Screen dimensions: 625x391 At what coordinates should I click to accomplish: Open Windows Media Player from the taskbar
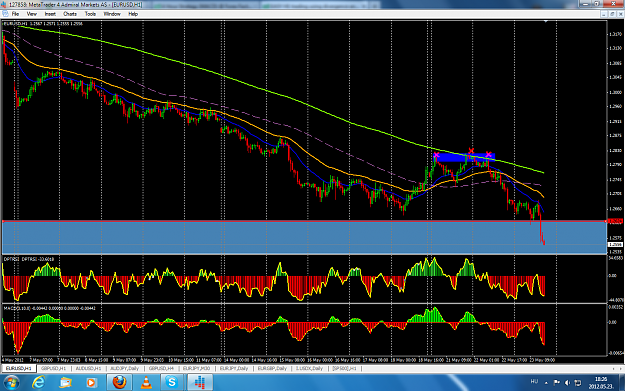click(x=91, y=383)
